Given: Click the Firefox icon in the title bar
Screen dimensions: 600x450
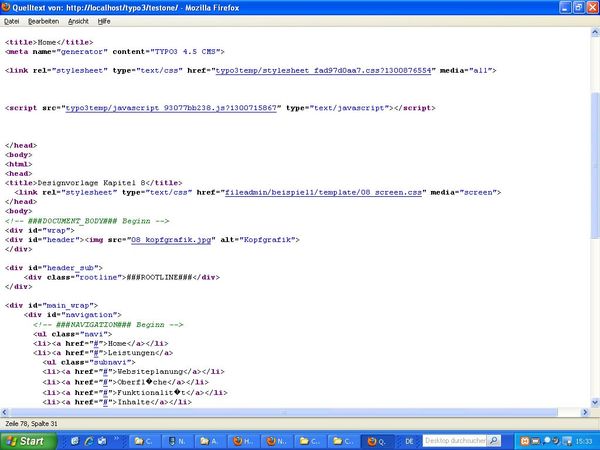Looking at the screenshot, I should (x=6, y=7).
